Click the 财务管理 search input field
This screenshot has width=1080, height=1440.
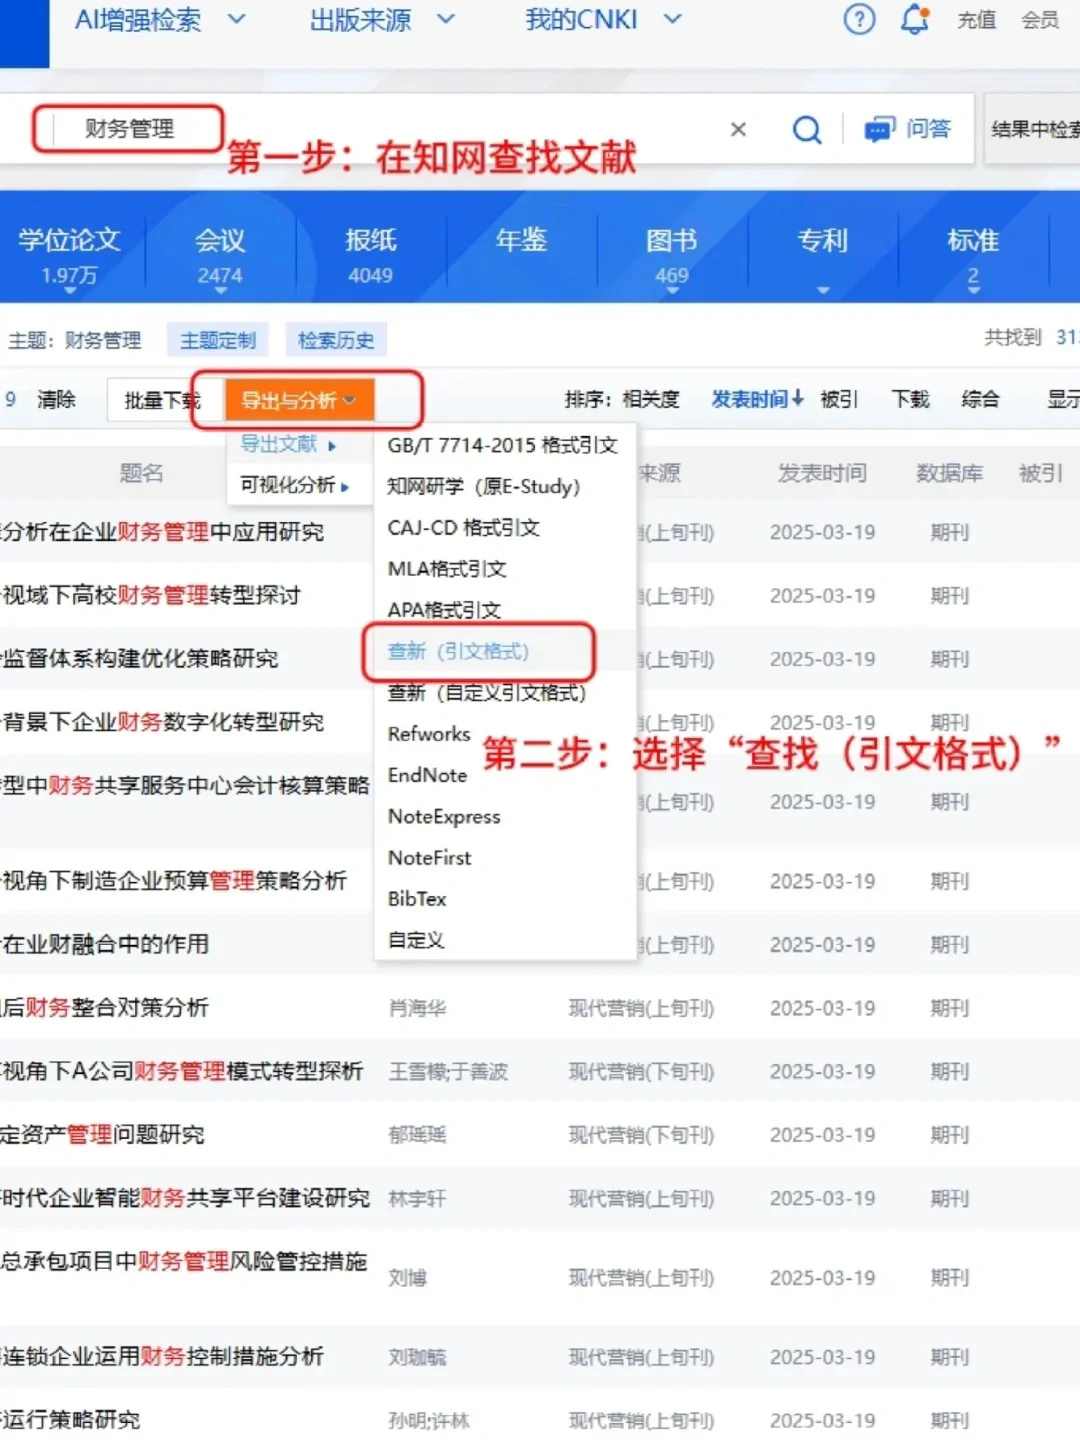coord(129,129)
